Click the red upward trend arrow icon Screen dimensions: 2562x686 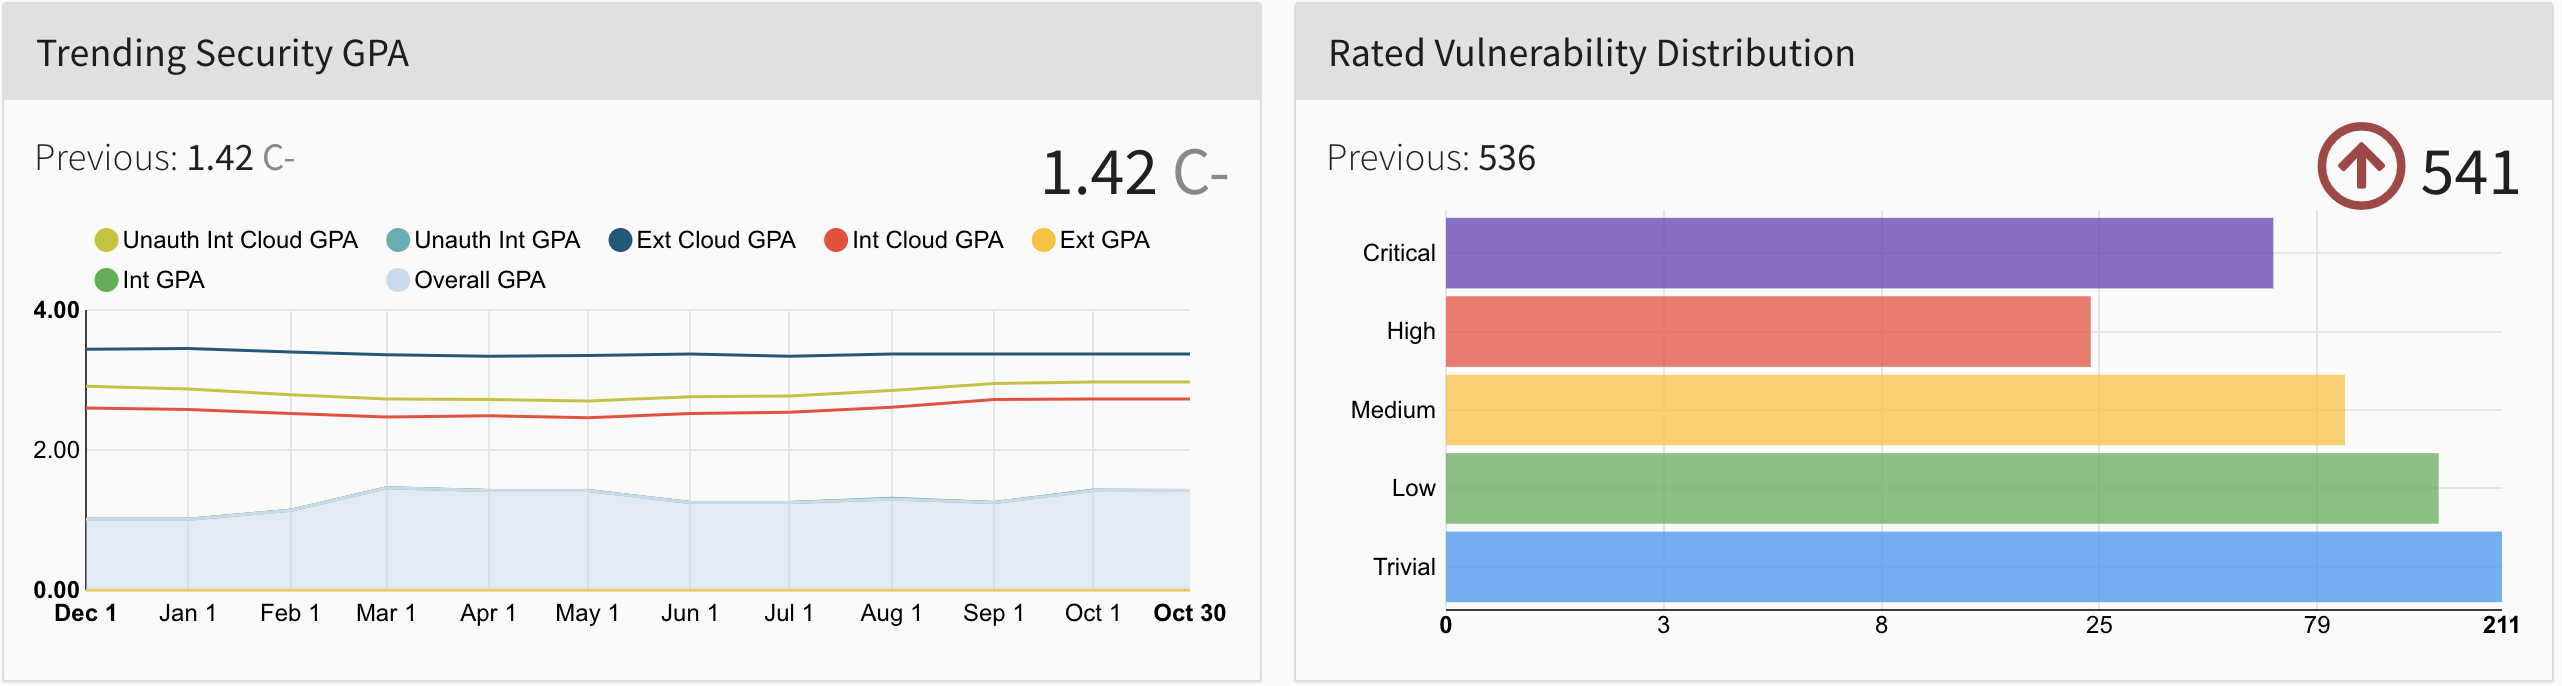[x=2360, y=166]
